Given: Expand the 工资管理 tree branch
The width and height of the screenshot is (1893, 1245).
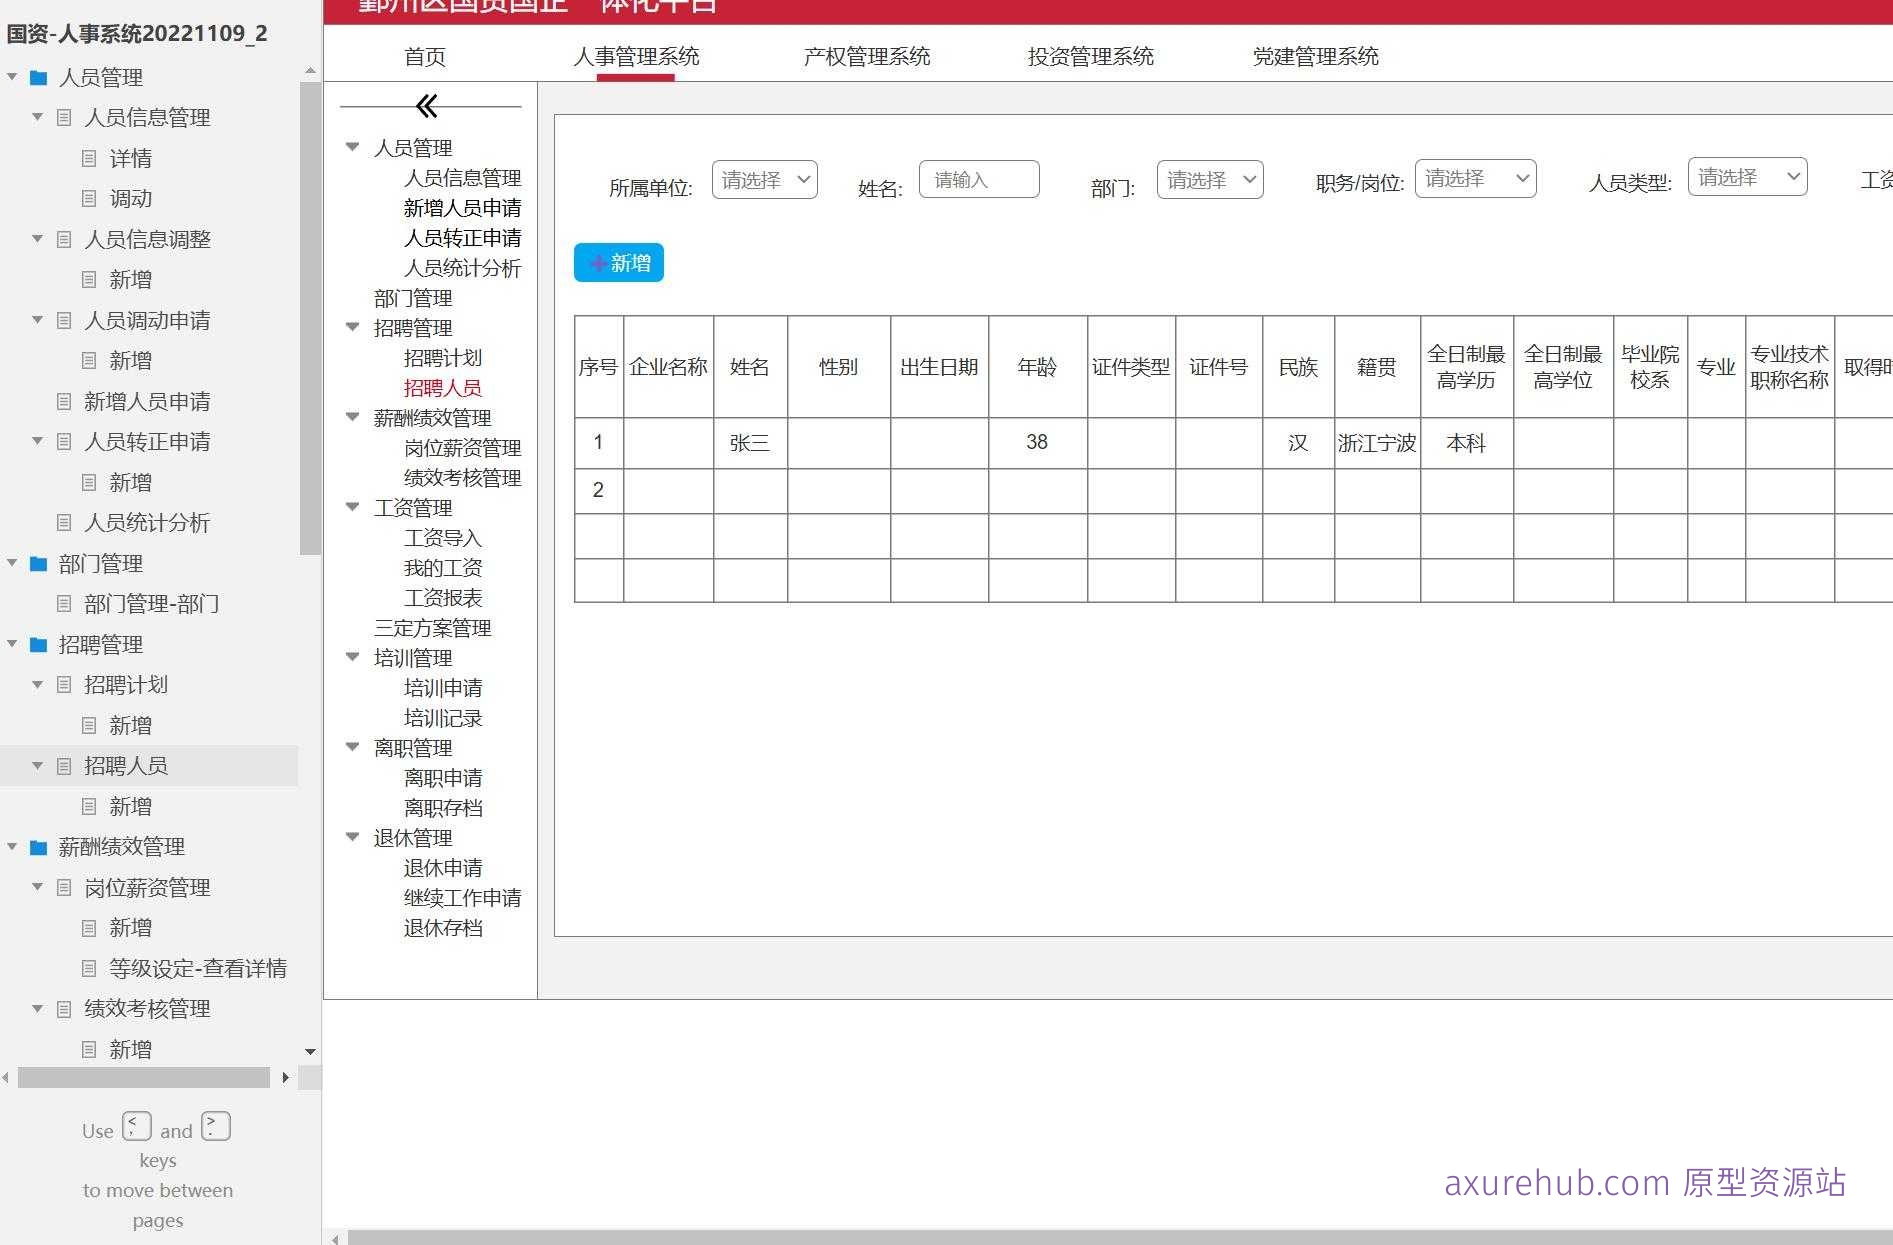Looking at the screenshot, I should pyautogui.click(x=352, y=507).
